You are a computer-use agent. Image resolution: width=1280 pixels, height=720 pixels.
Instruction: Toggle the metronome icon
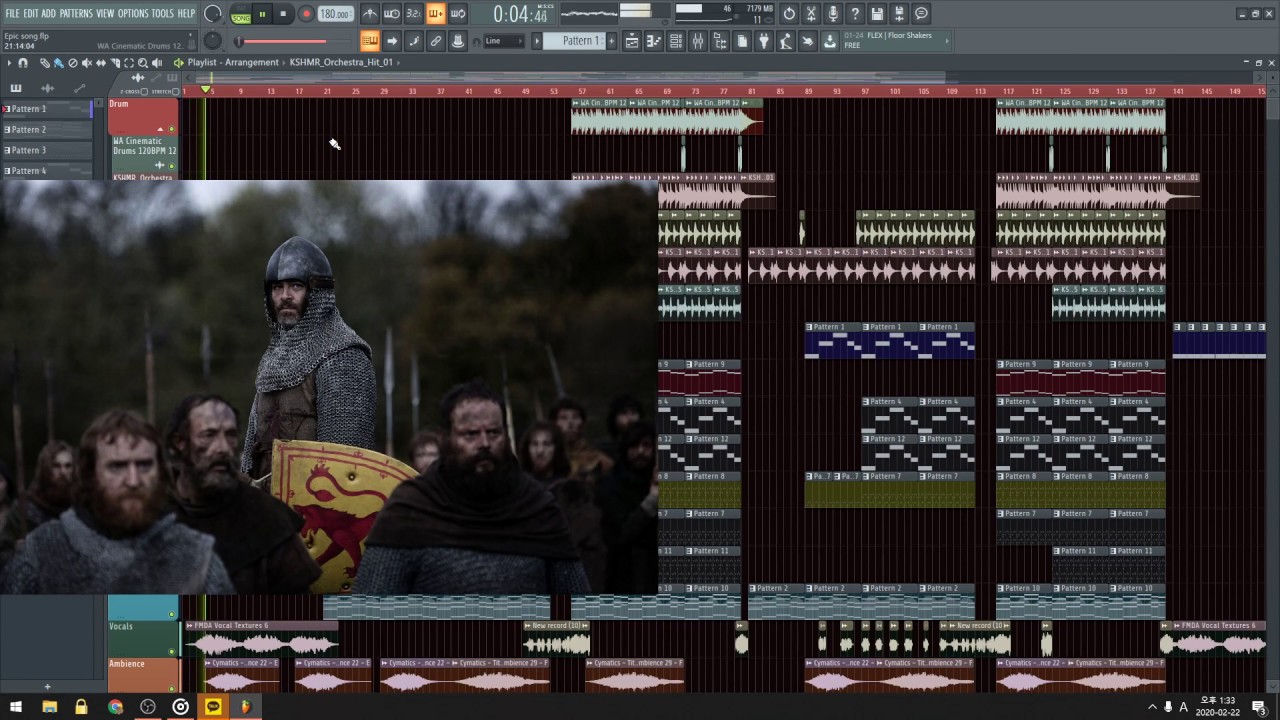tap(370, 14)
